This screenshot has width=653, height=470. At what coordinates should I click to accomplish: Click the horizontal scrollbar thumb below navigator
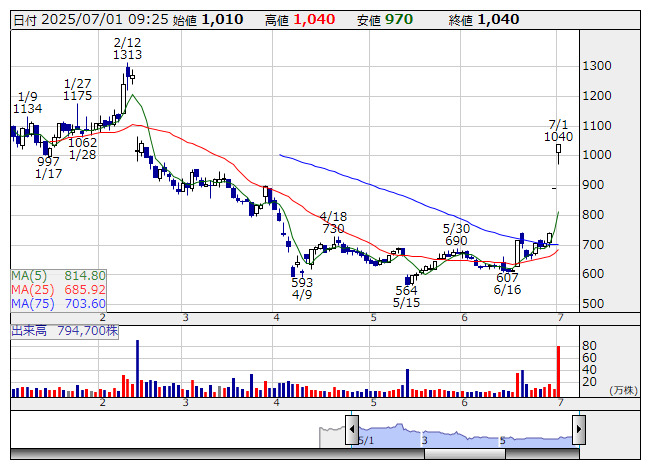pos(465,454)
